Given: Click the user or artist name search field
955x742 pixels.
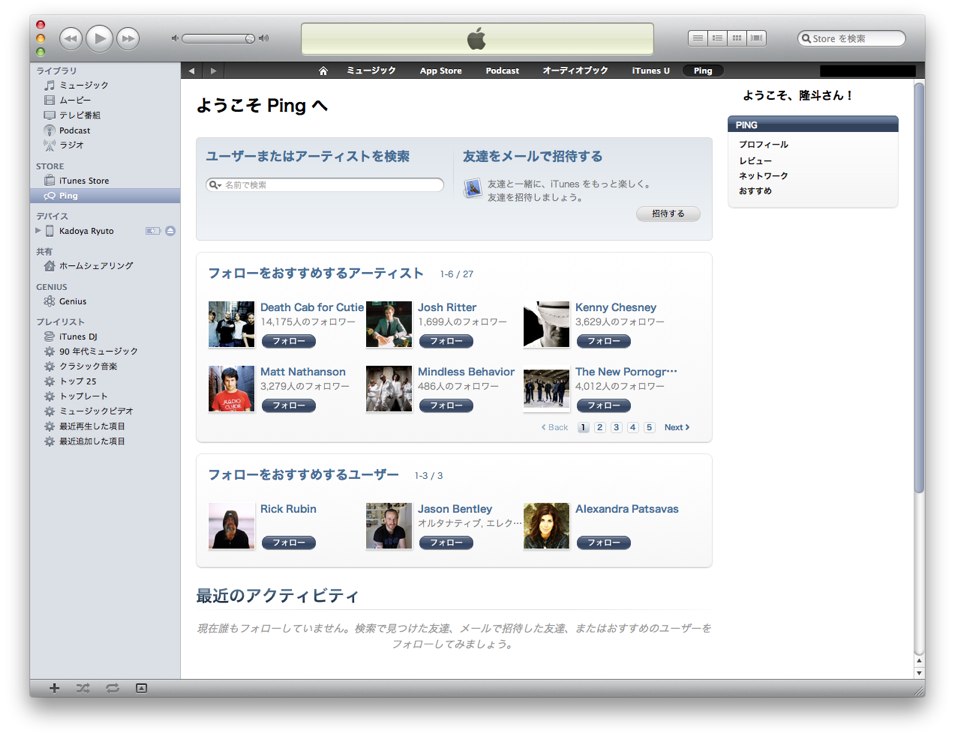Looking at the screenshot, I should tap(325, 185).
